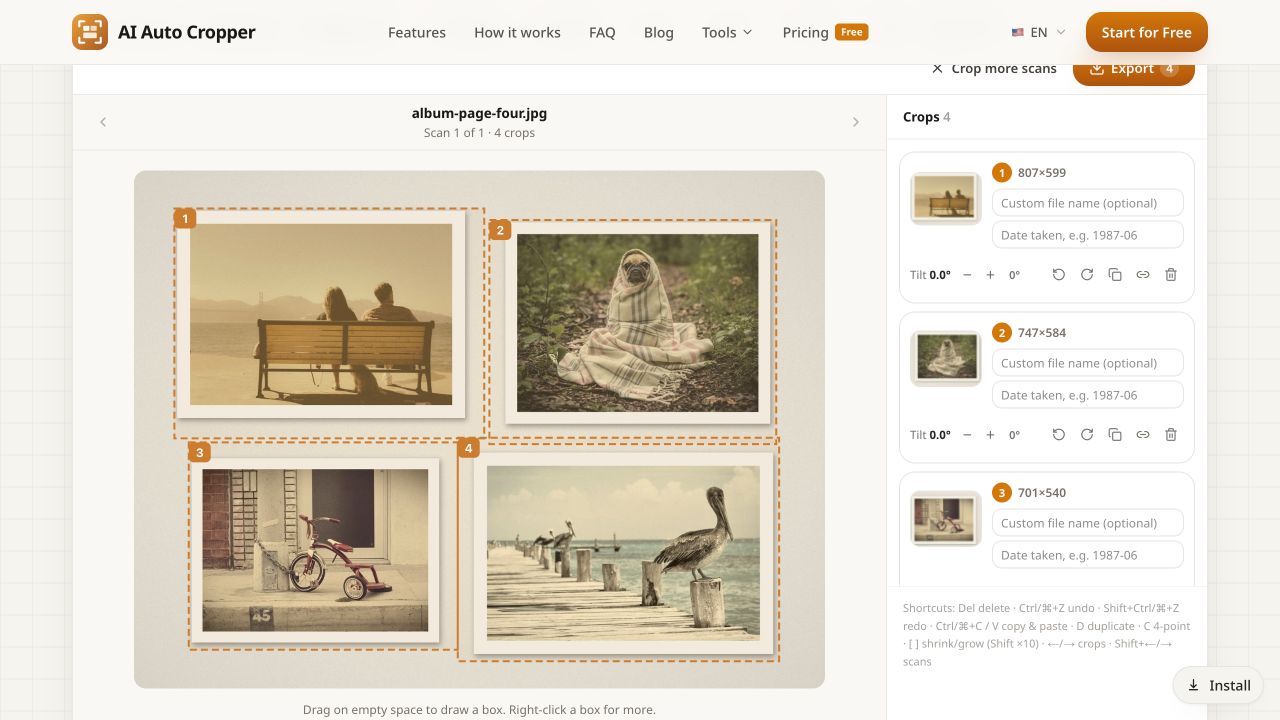Click the link icon on crop 1
1280x720 pixels.
(x=1143, y=275)
